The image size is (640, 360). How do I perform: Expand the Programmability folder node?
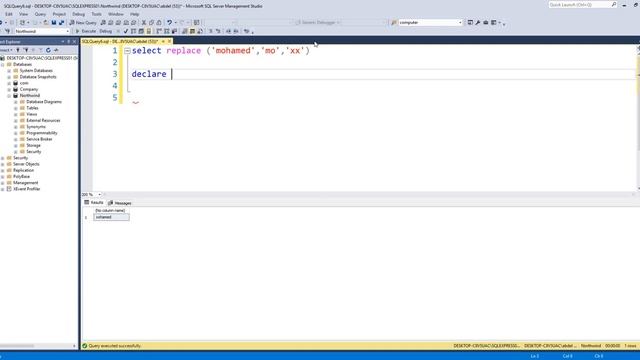coord(16,133)
